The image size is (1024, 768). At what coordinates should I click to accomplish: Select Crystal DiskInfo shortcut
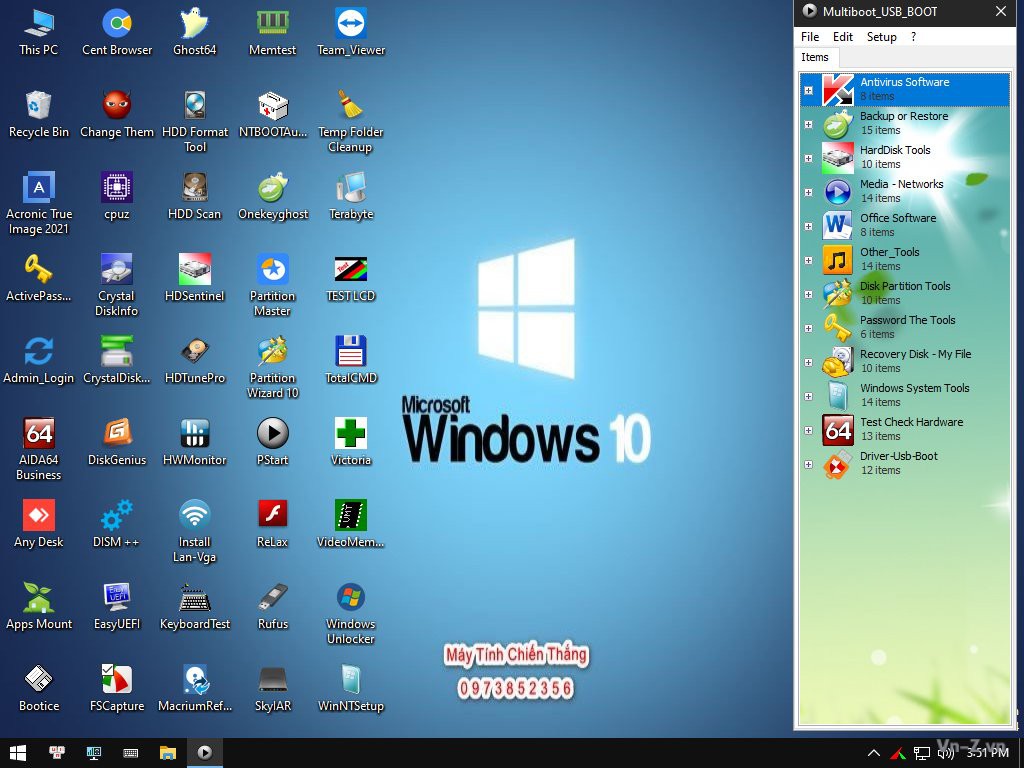(x=117, y=285)
